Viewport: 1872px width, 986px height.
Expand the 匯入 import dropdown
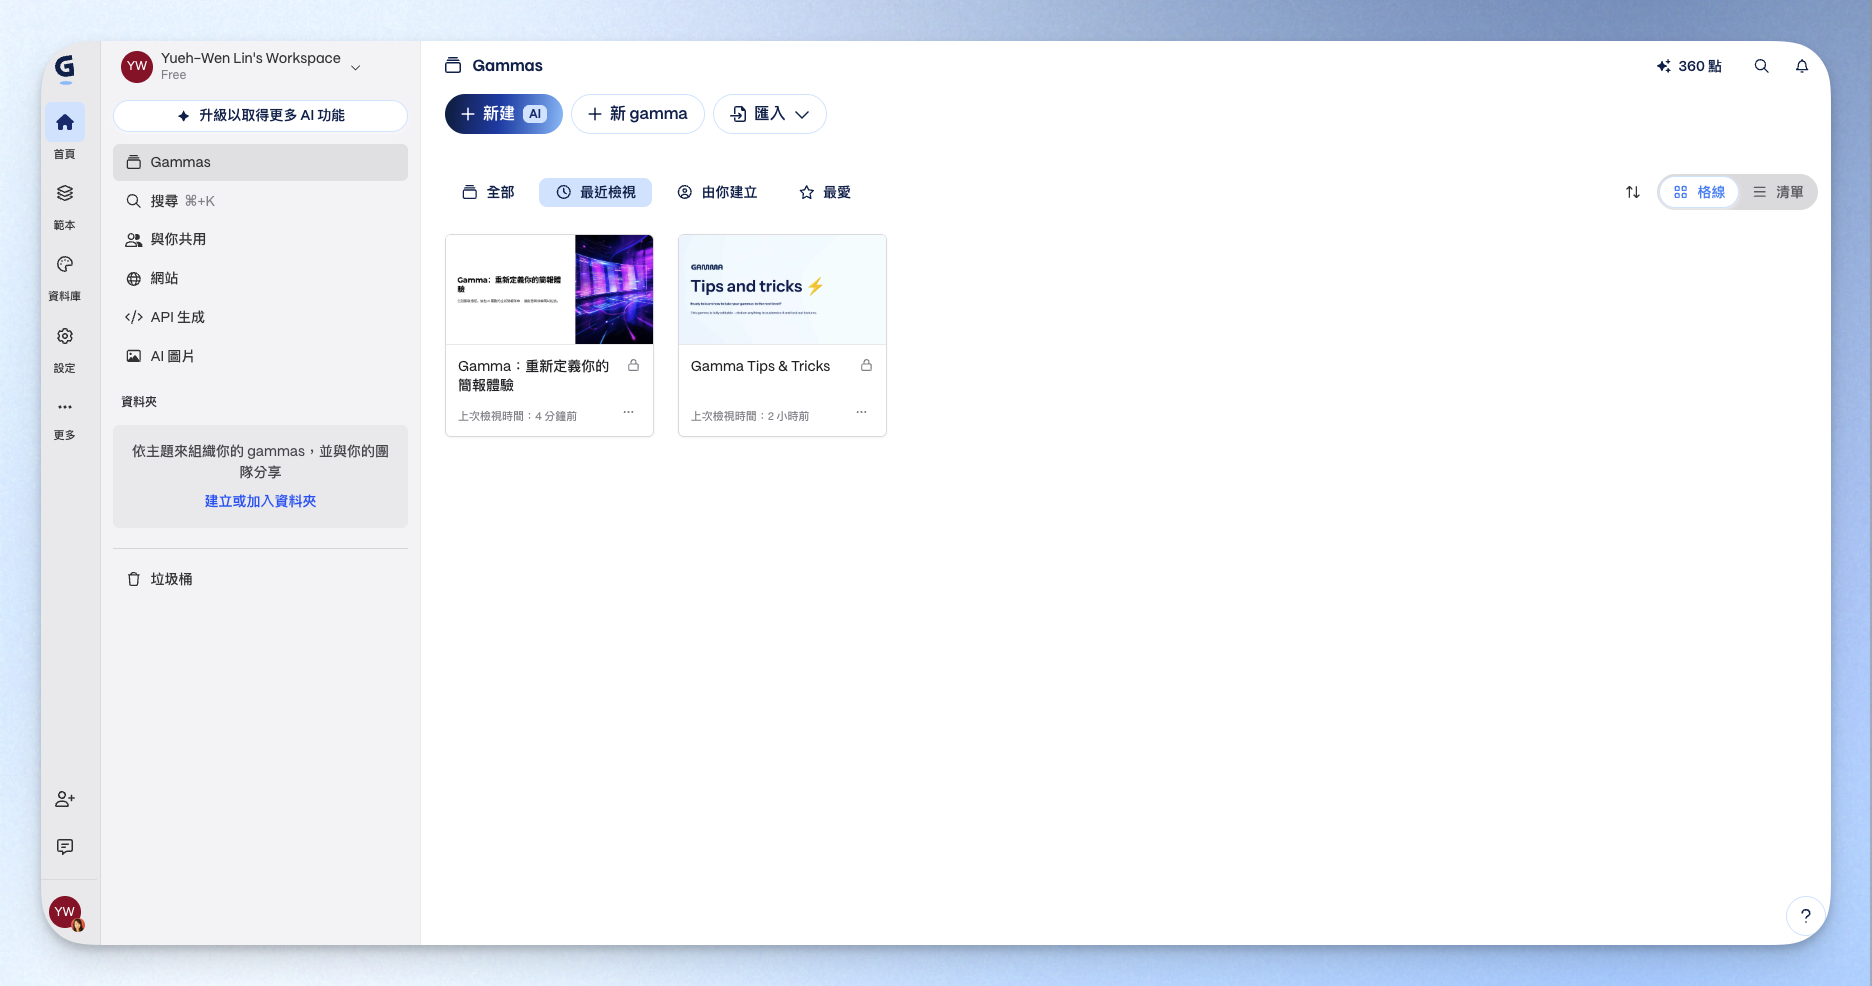(769, 114)
